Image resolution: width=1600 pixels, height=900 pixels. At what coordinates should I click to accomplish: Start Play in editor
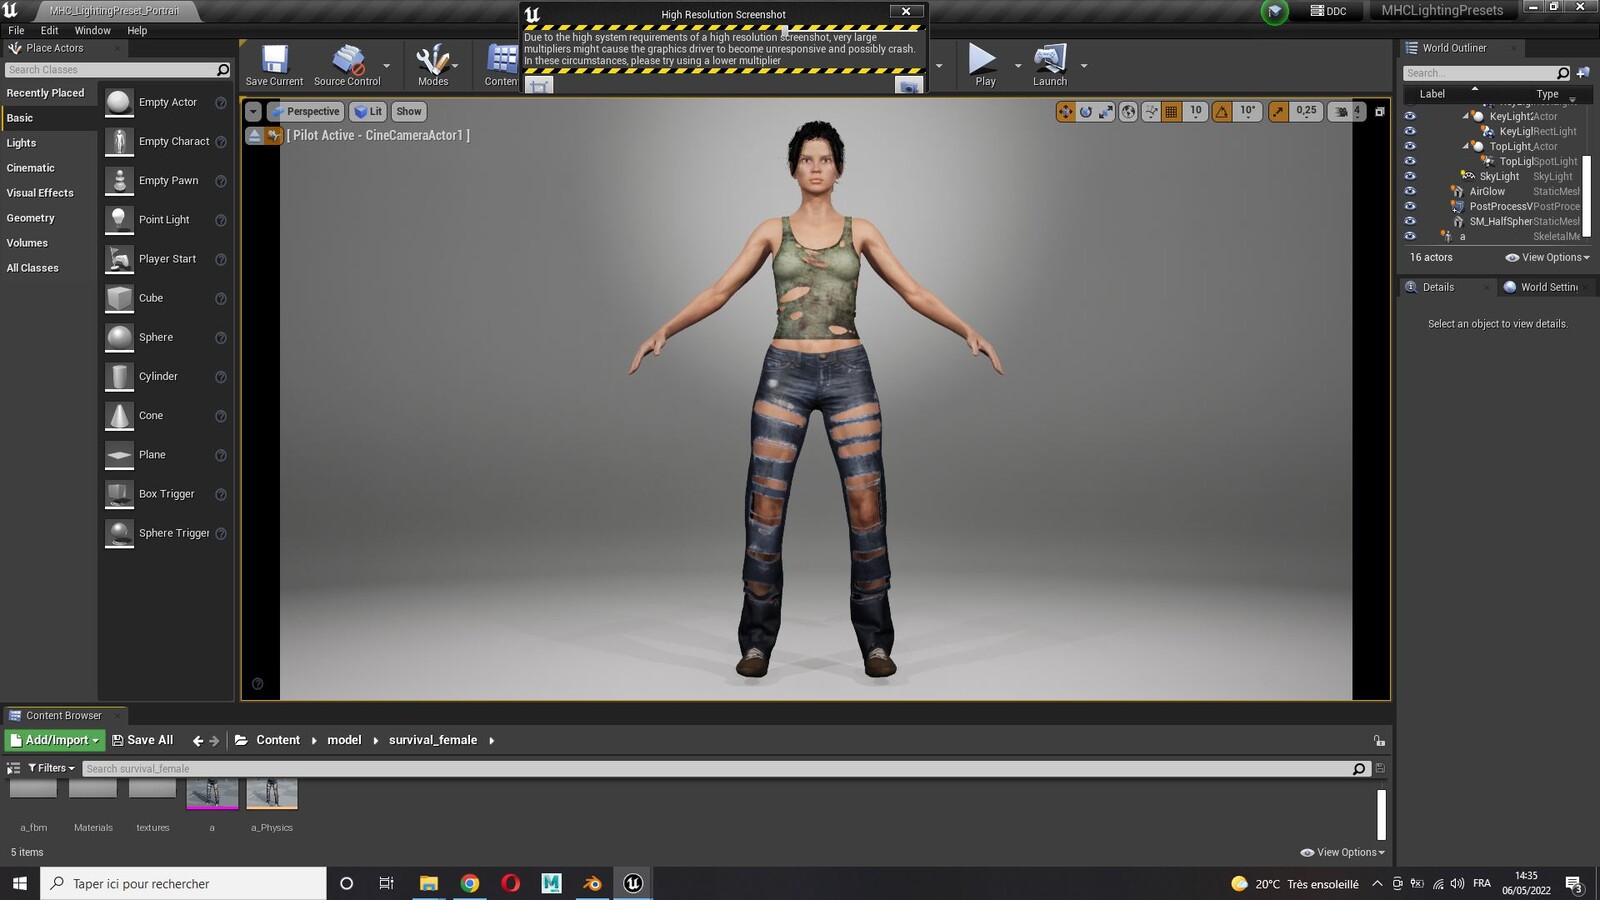pos(985,66)
